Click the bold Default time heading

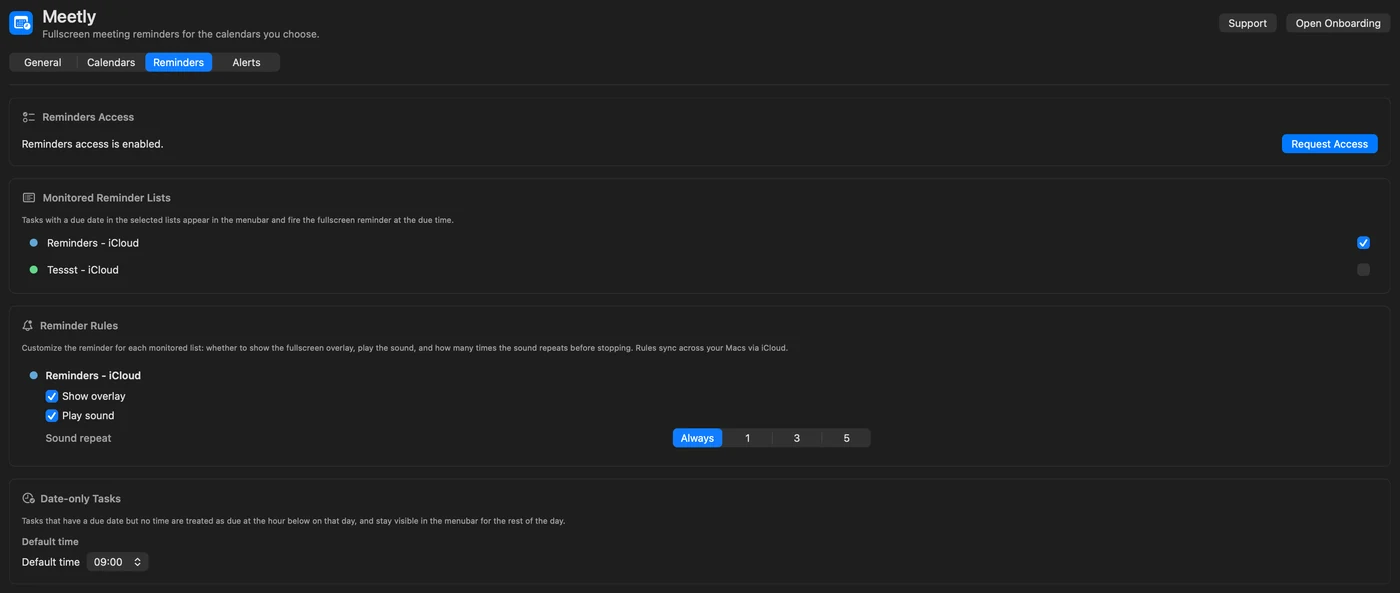(50, 542)
